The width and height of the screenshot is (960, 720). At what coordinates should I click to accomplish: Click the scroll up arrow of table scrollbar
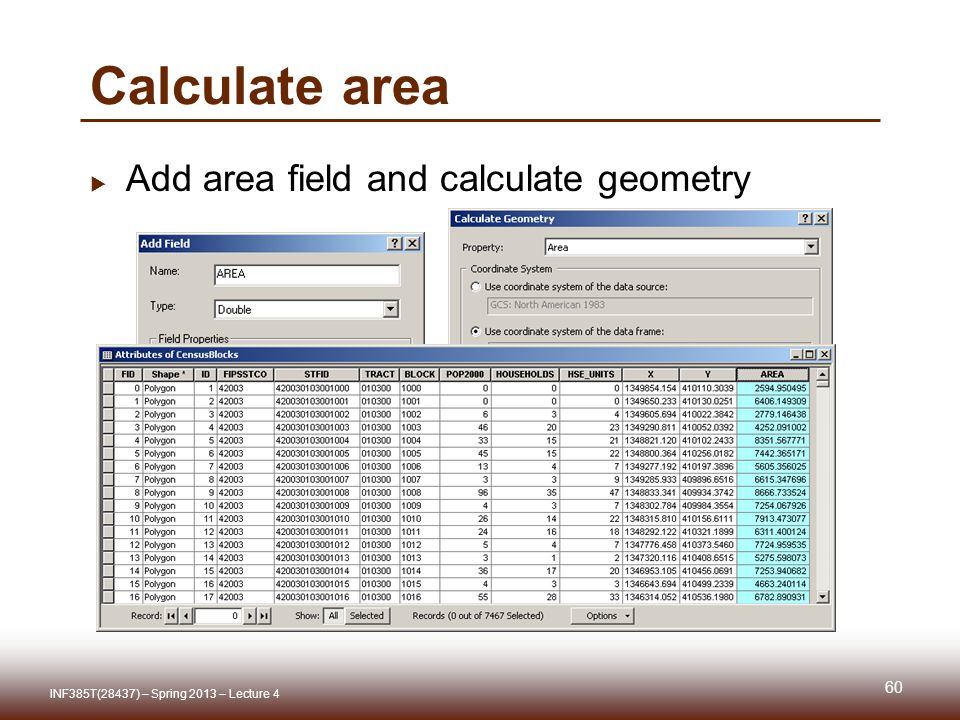[x=823, y=373]
